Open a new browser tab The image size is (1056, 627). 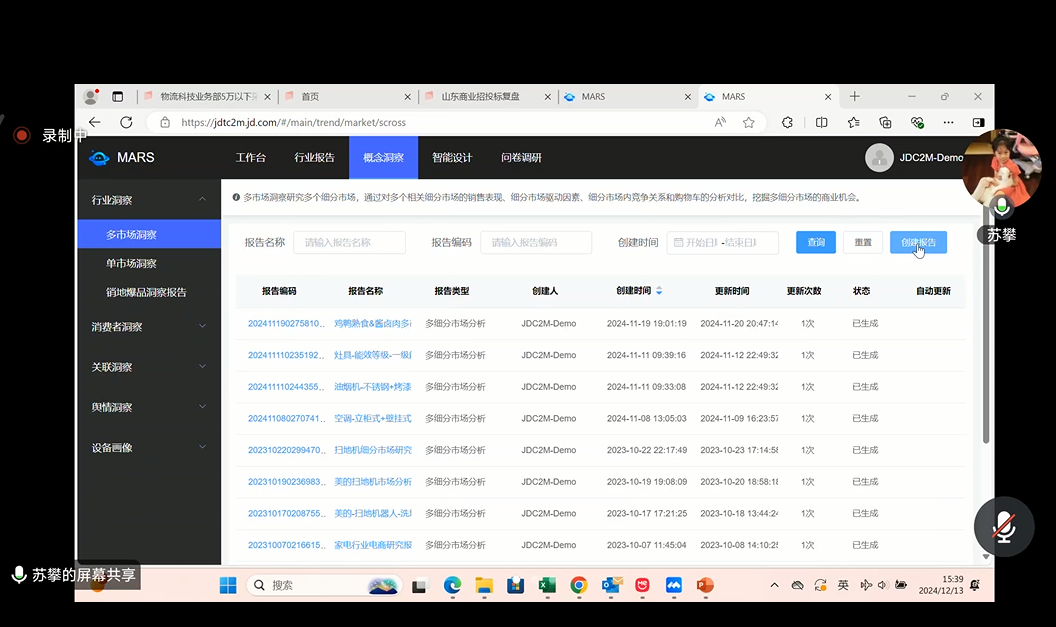pos(854,97)
